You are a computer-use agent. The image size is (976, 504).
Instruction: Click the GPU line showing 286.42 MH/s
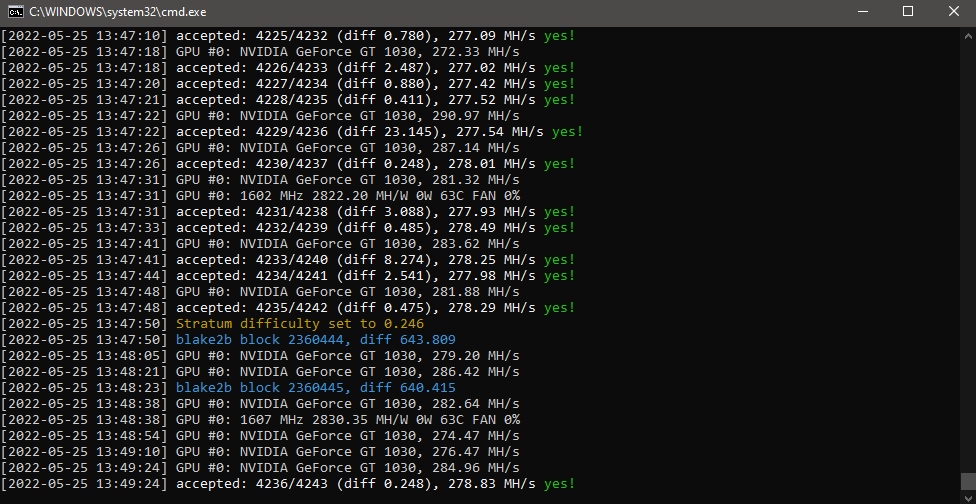point(260,371)
